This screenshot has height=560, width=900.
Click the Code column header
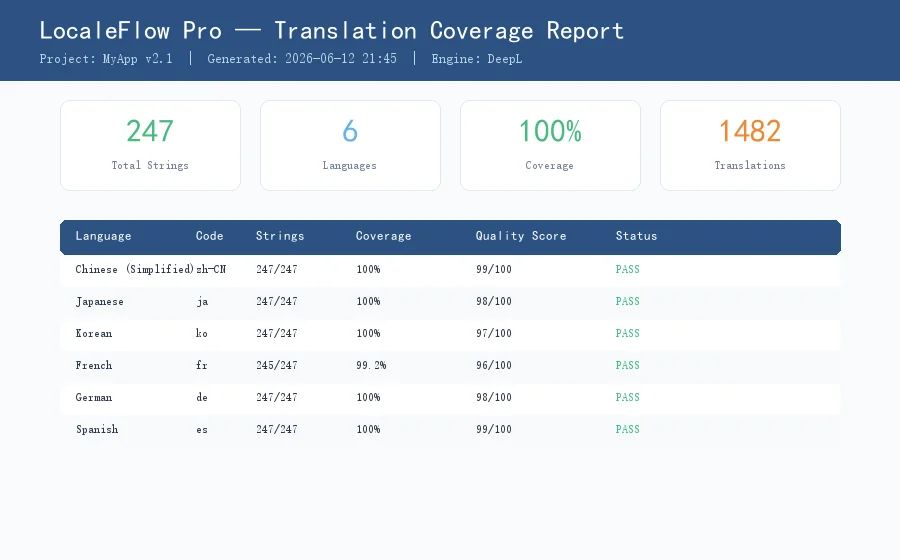(x=210, y=236)
